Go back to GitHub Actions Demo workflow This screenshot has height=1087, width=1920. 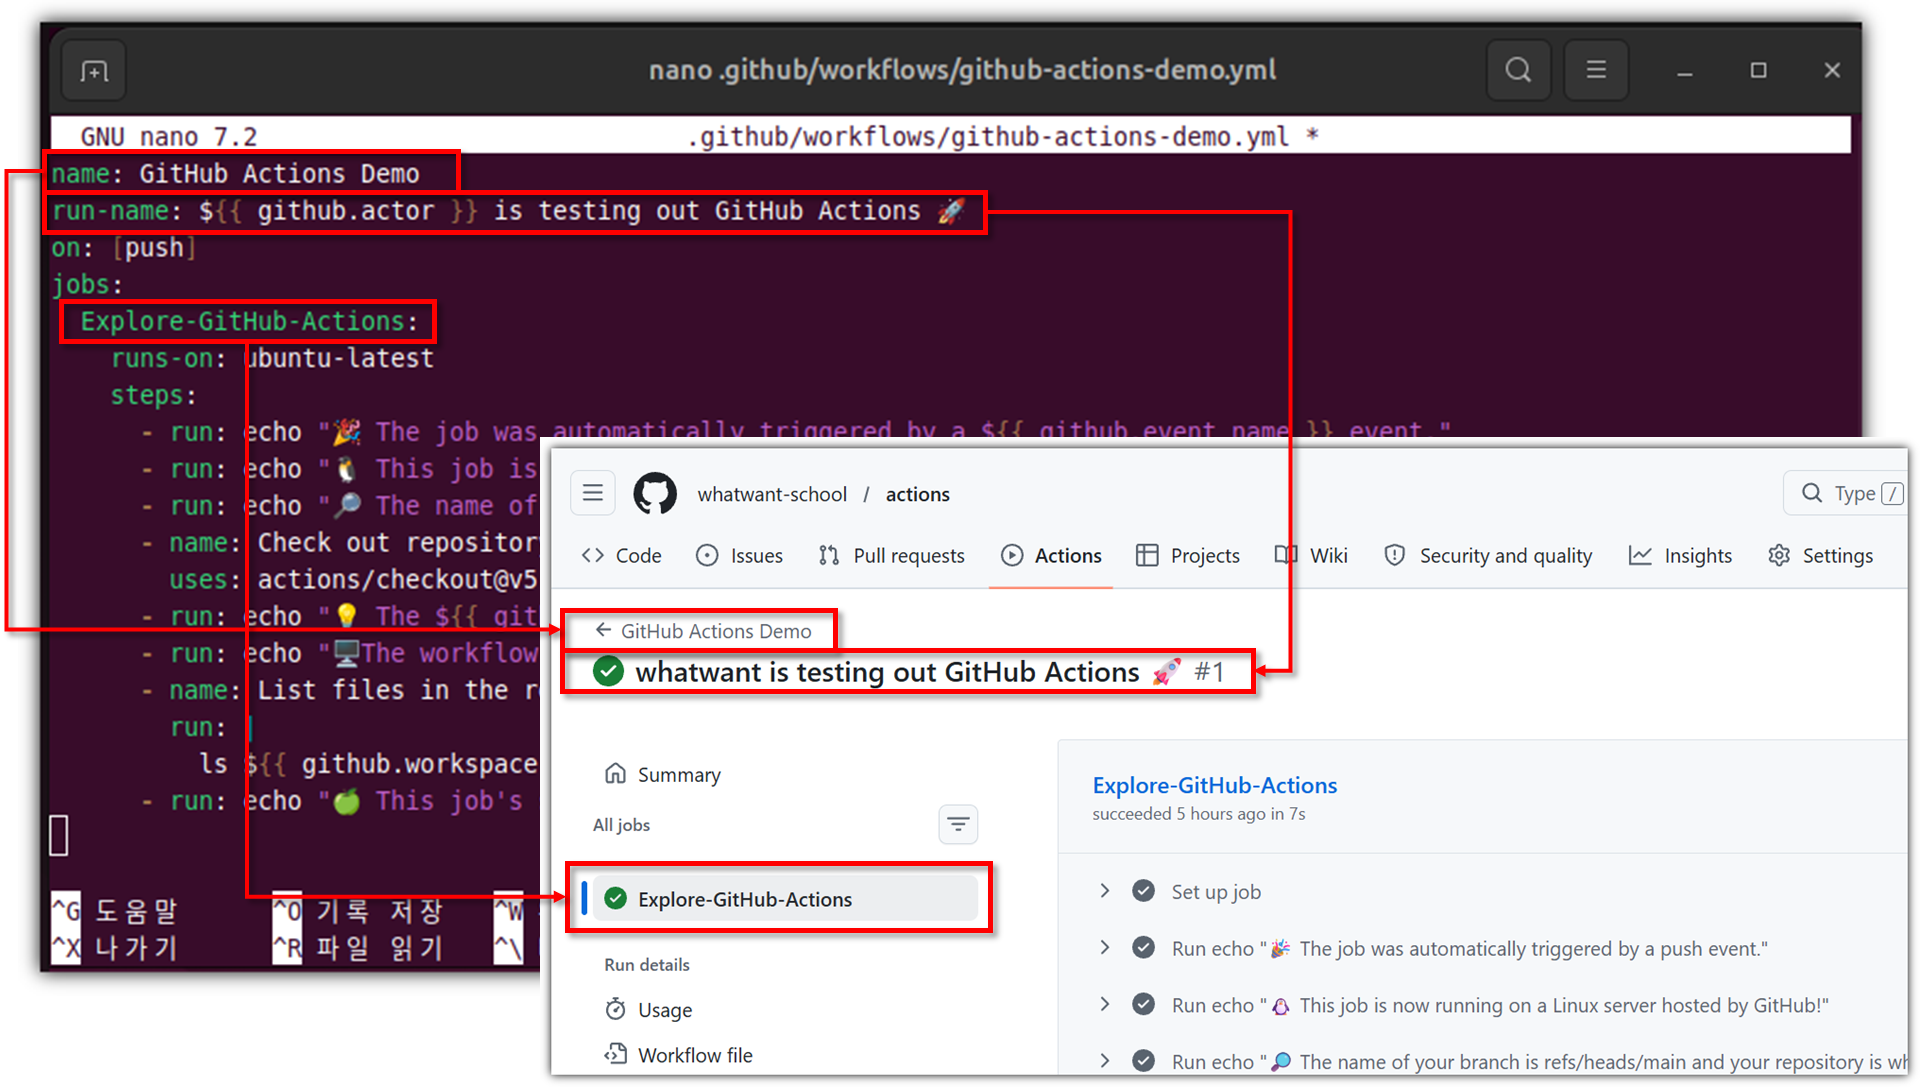point(704,631)
